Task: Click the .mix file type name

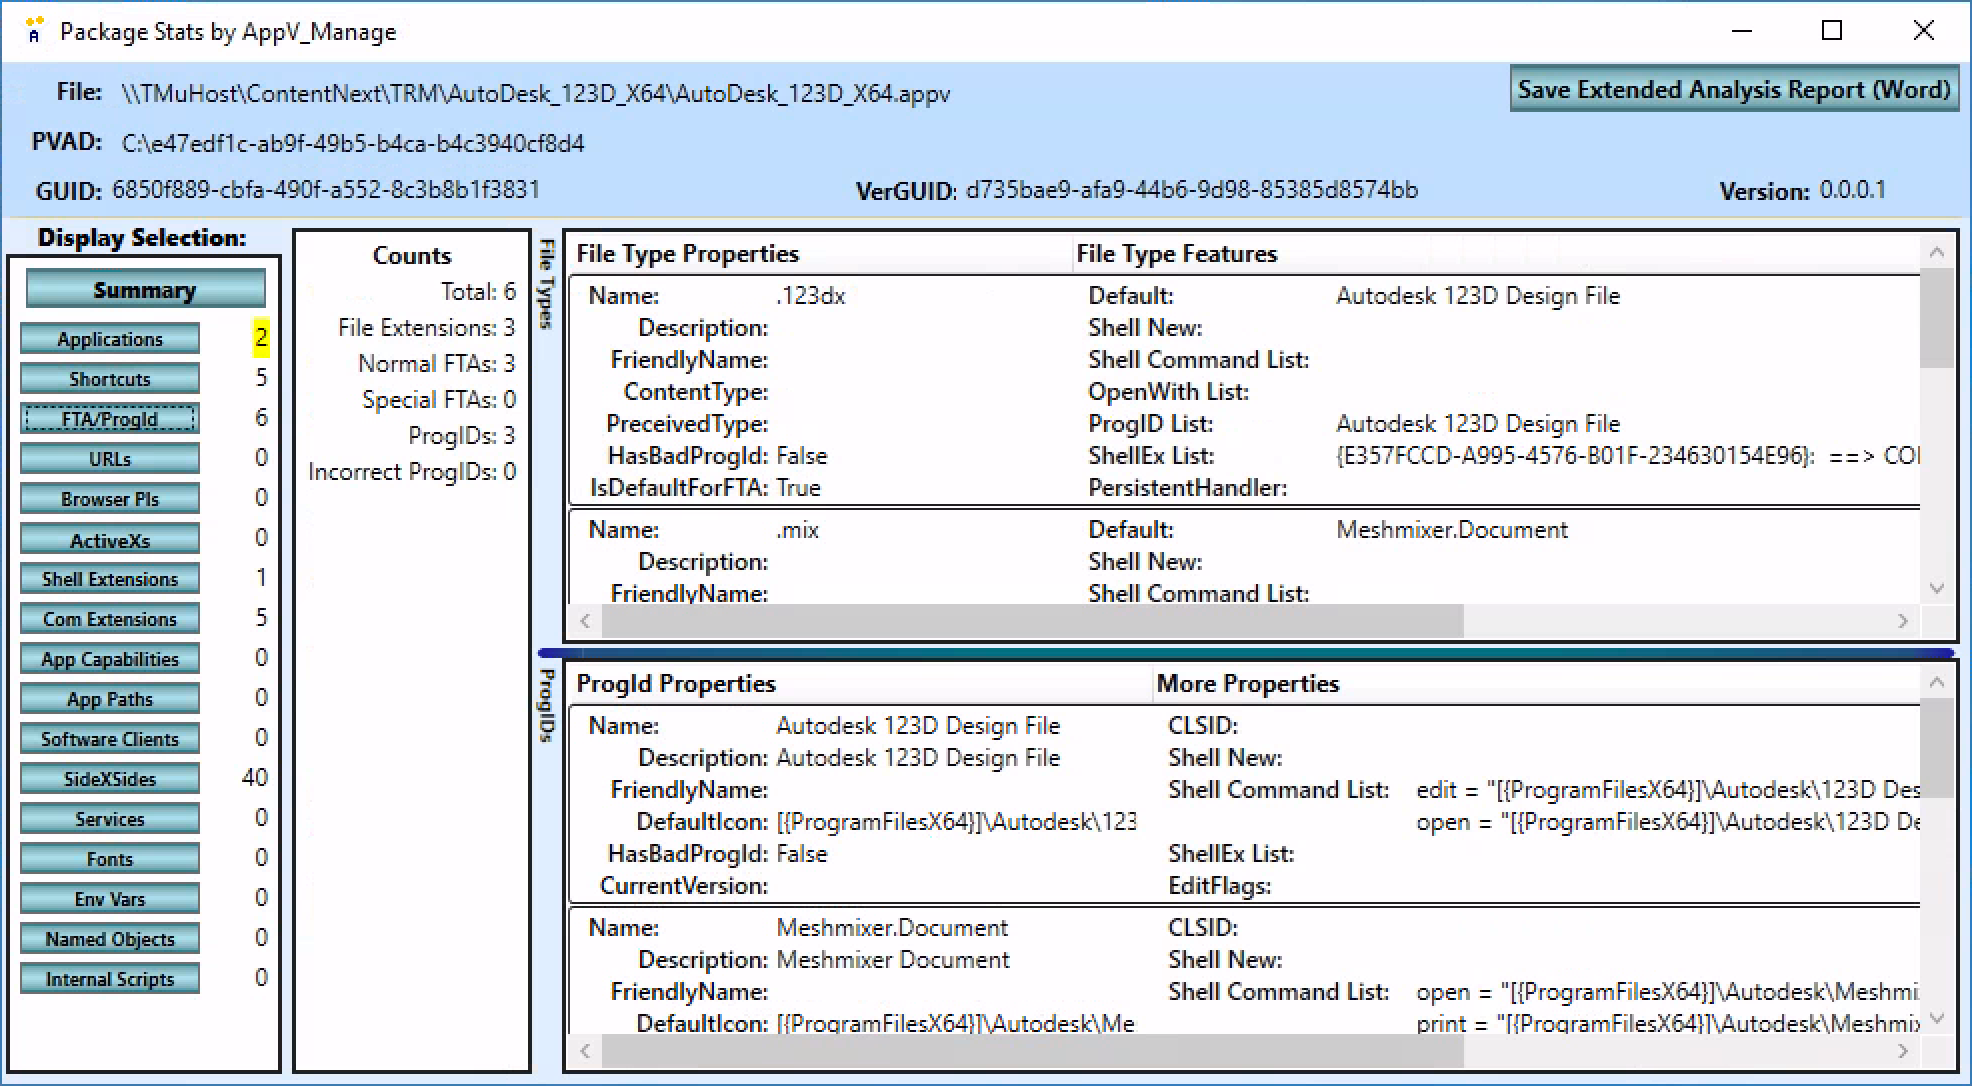Action: pos(798,530)
